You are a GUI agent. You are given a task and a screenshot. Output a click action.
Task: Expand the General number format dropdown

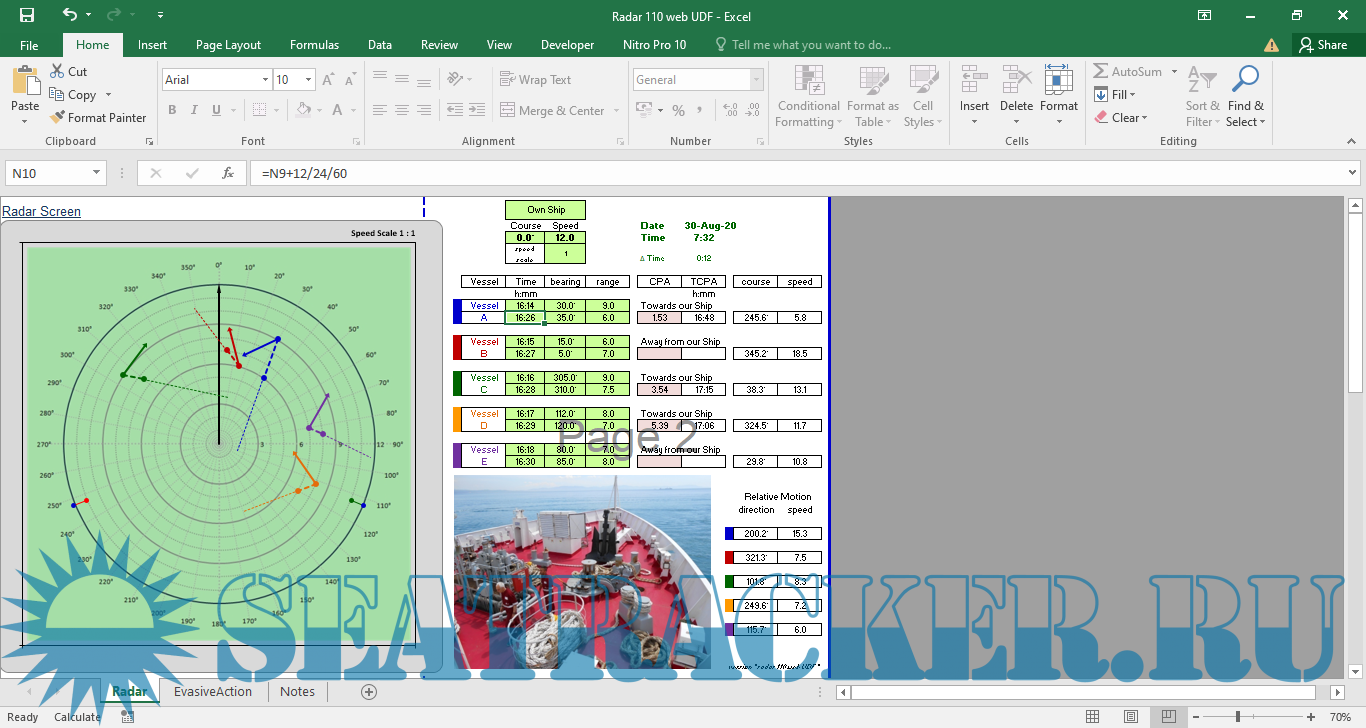(x=756, y=80)
